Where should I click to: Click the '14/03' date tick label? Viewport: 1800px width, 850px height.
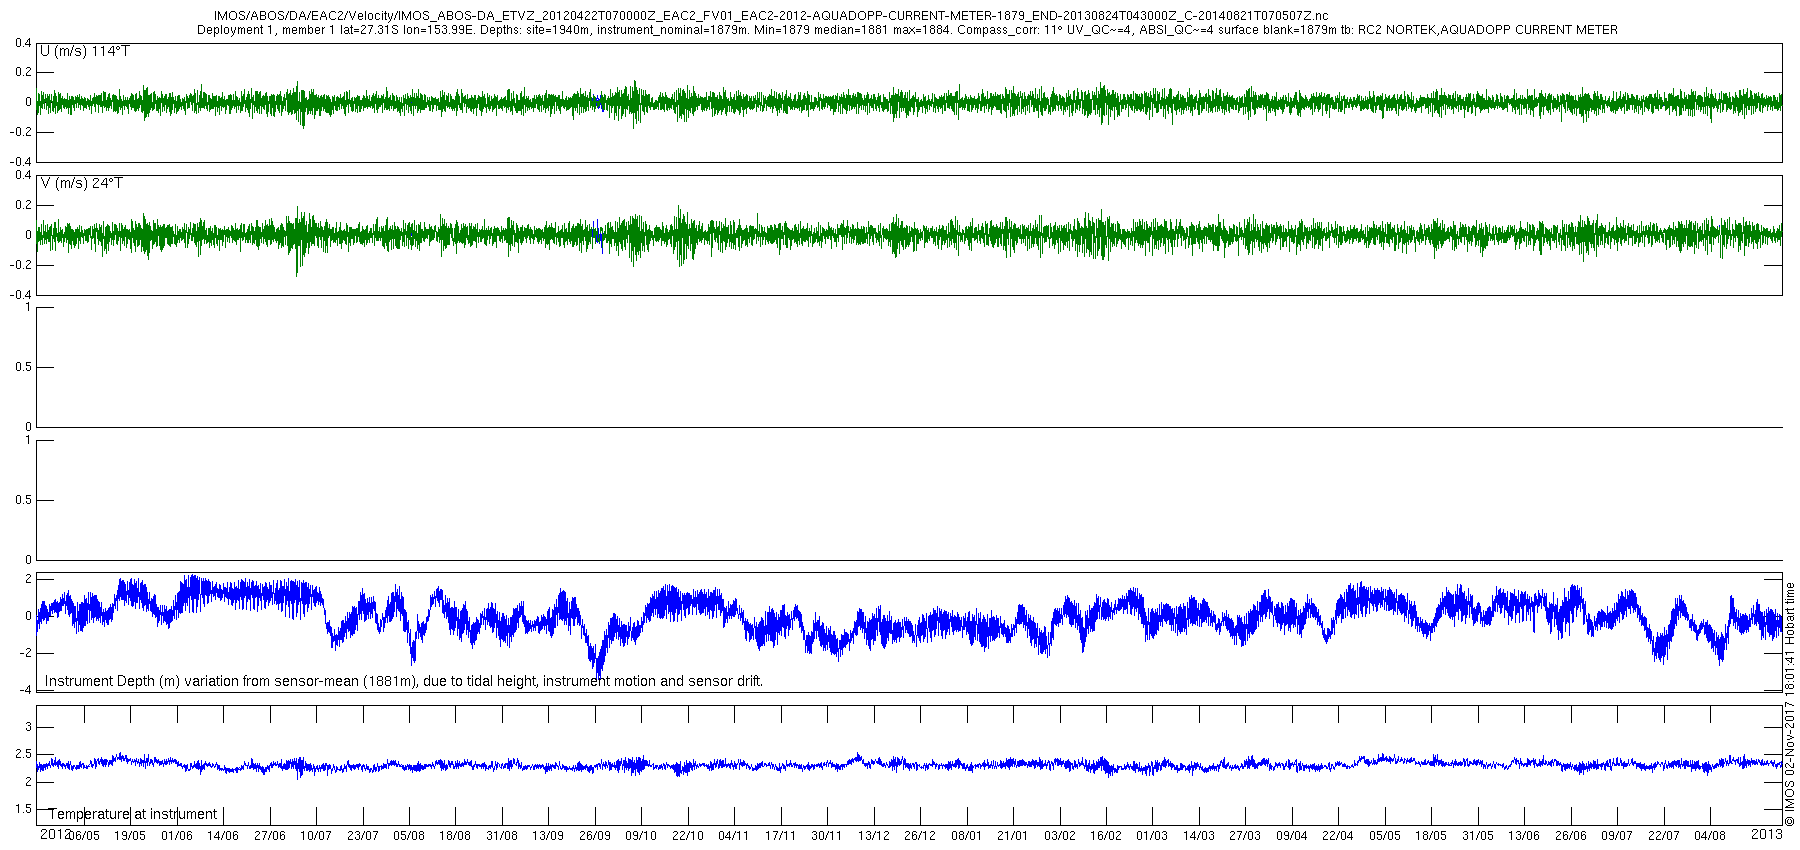point(1199,836)
